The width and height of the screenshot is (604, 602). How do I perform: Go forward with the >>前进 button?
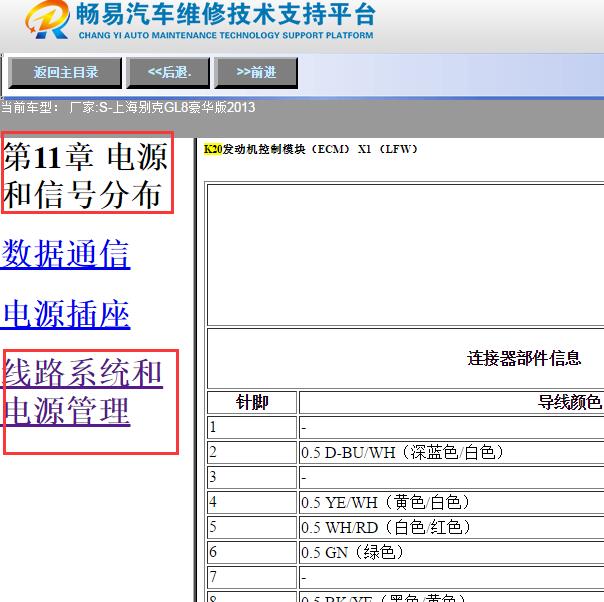tap(256, 73)
